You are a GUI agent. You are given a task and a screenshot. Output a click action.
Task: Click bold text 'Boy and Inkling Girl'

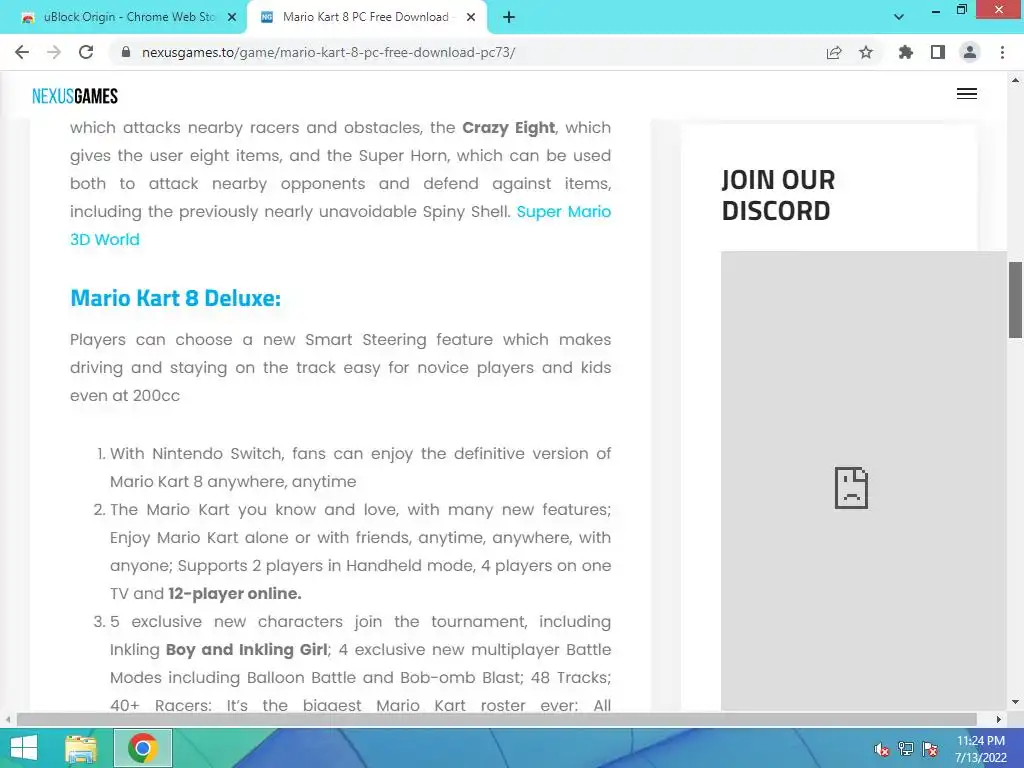click(246, 650)
